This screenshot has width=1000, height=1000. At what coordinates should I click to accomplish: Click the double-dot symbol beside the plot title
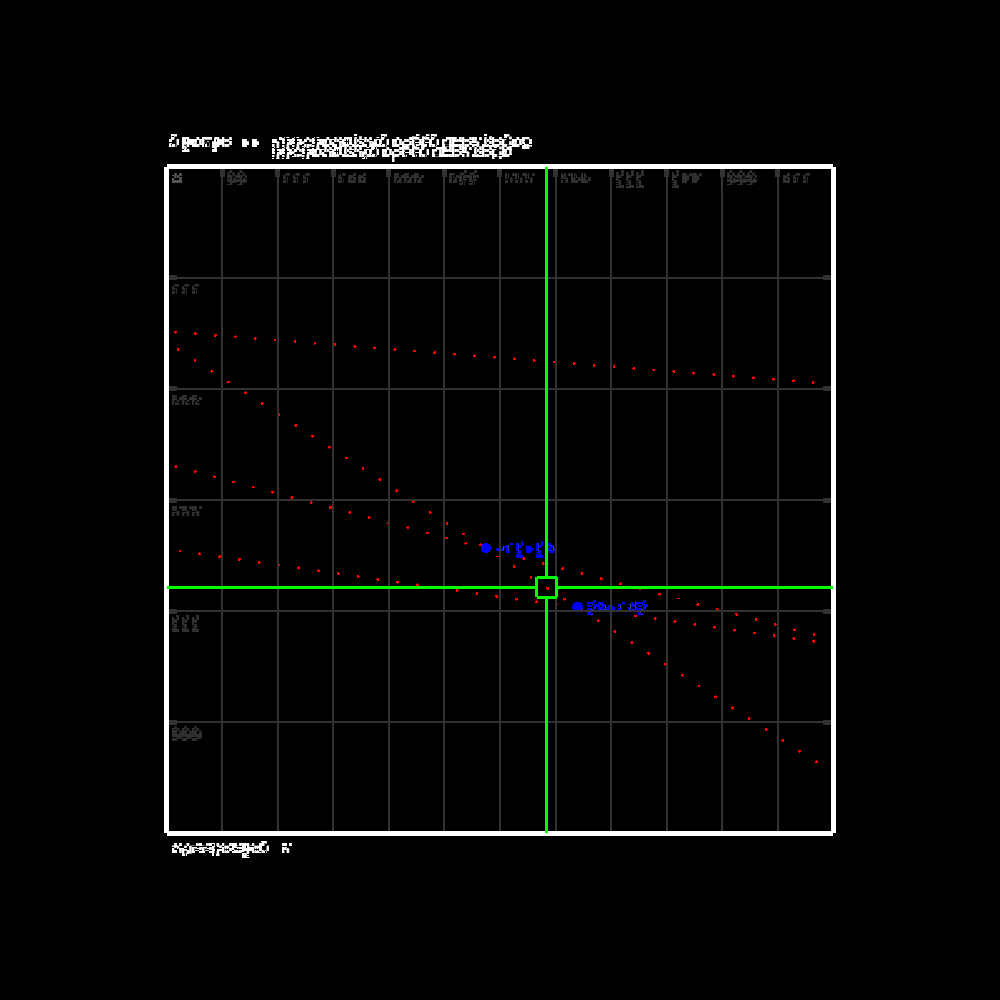(x=250, y=142)
